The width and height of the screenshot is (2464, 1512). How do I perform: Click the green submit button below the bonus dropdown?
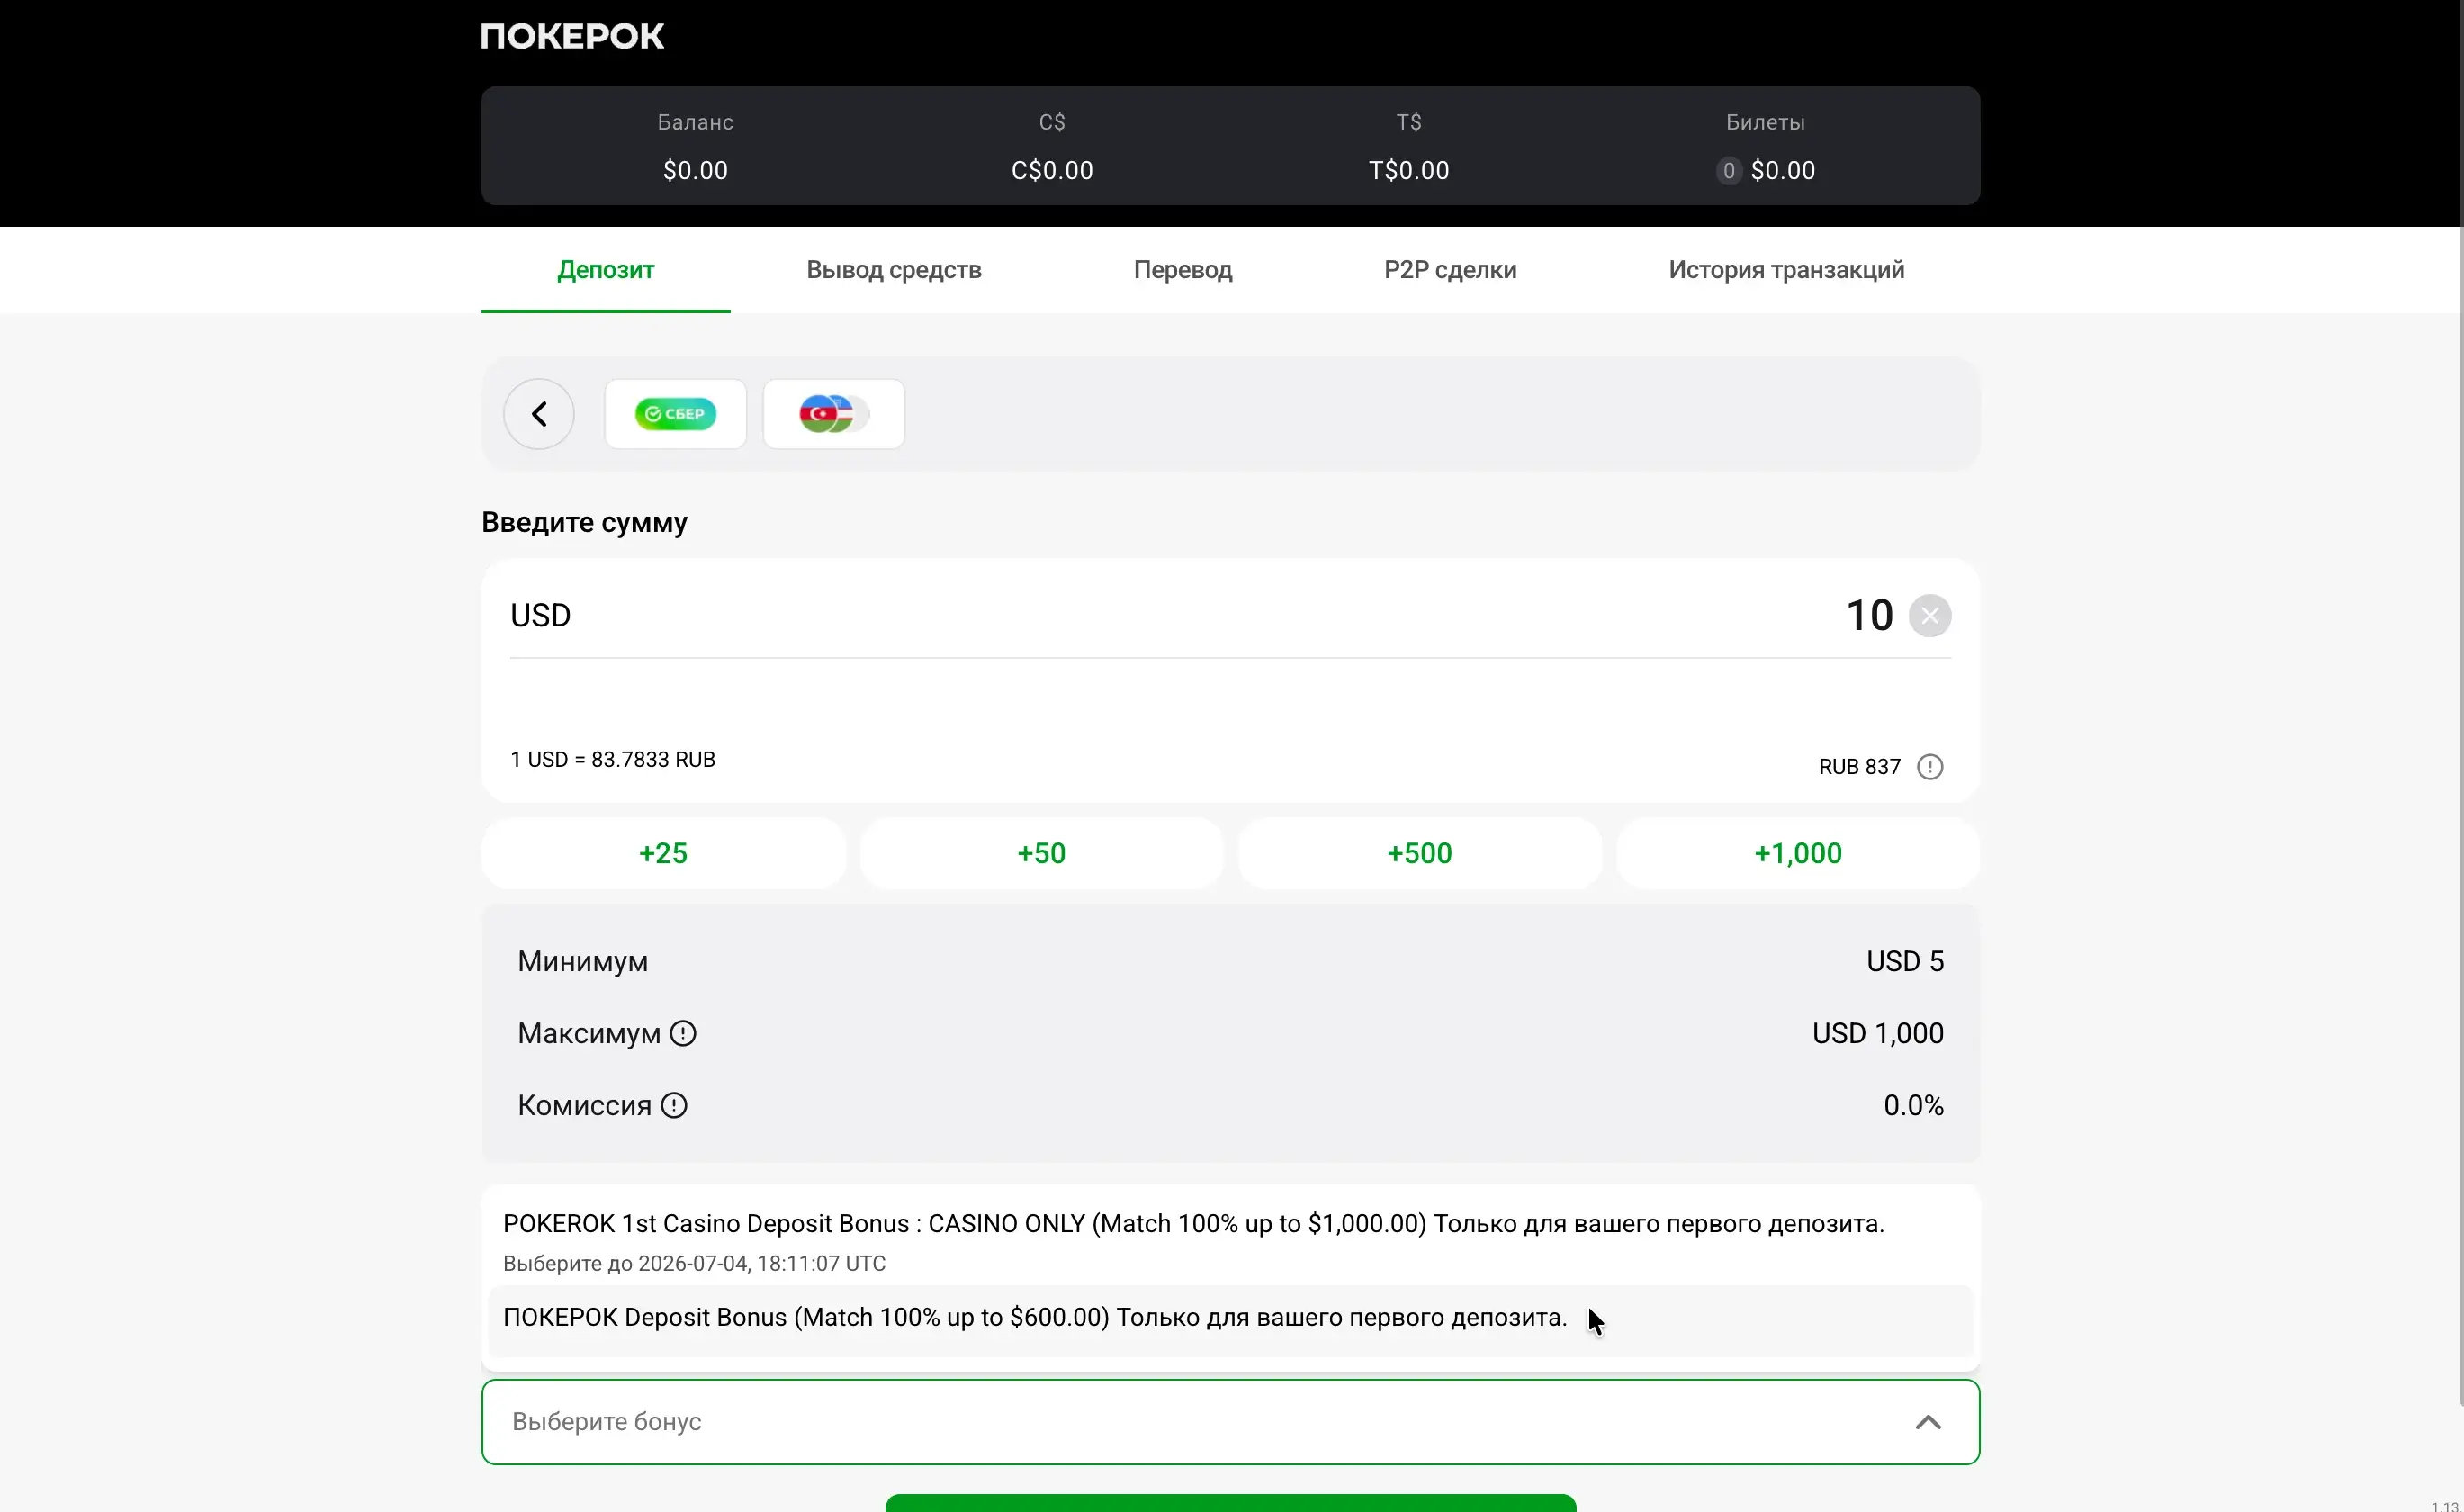[1231, 1503]
